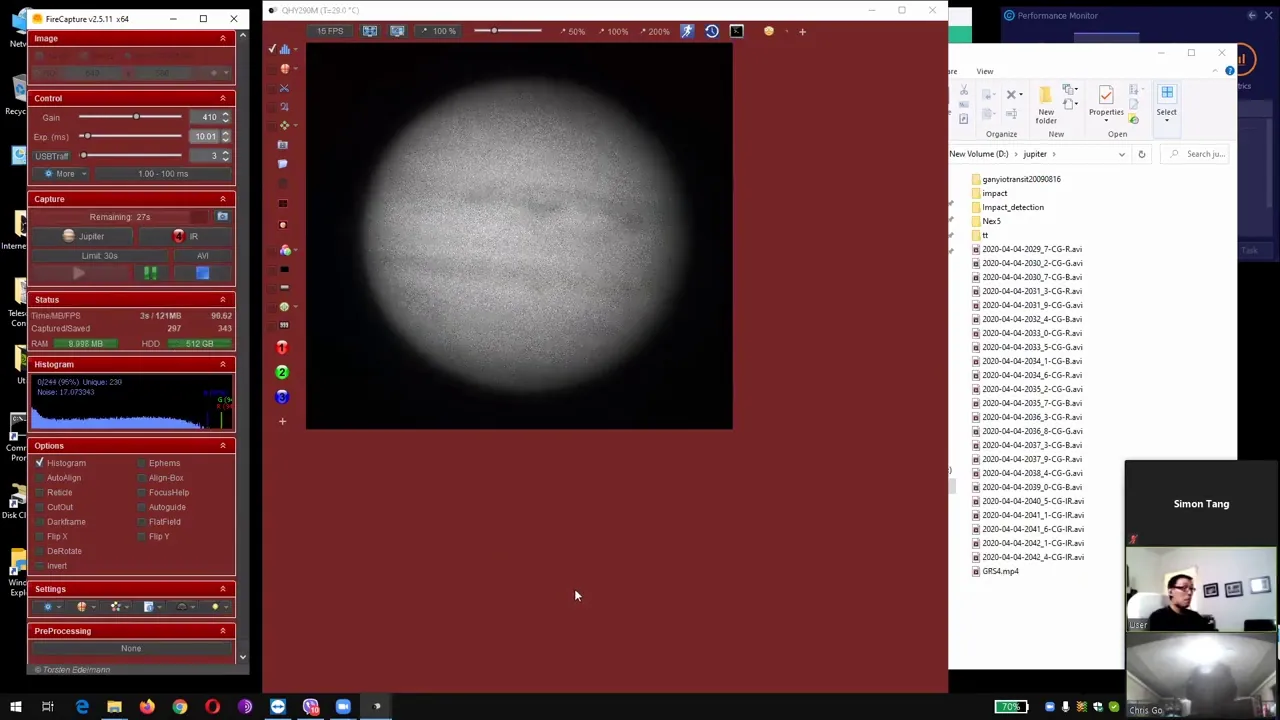Click the blue stop capture button
Image resolution: width=1280 pixels, height=720 pixels.
point(202,273)
